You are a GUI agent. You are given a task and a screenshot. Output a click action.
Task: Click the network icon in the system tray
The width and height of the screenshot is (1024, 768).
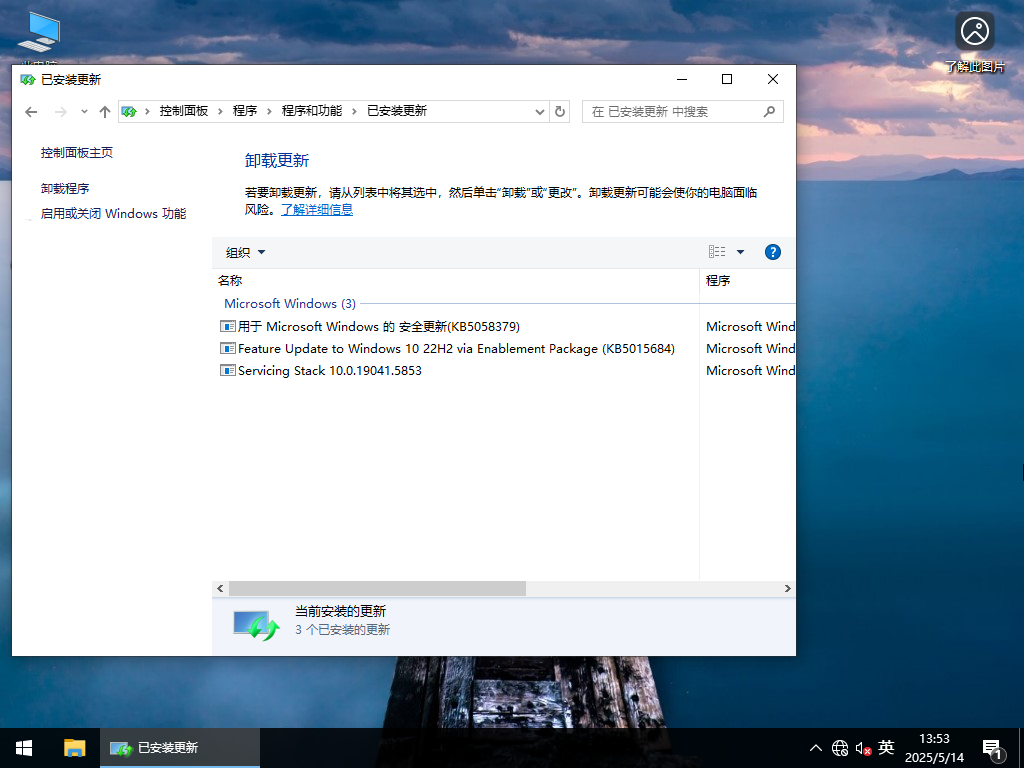(839, 747)
